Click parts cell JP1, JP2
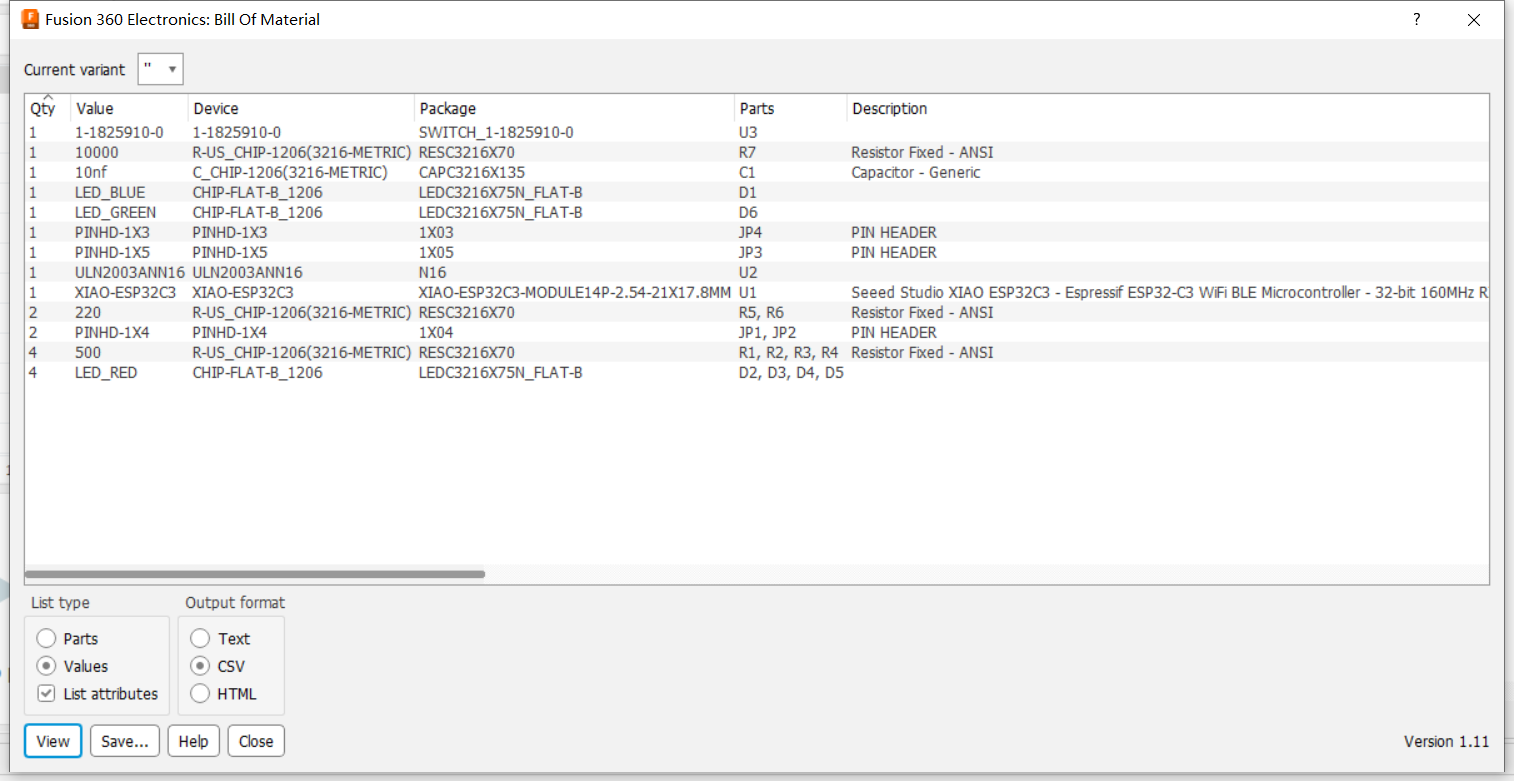This screenshot has width=1514, height=781. [x=767, y=332]
